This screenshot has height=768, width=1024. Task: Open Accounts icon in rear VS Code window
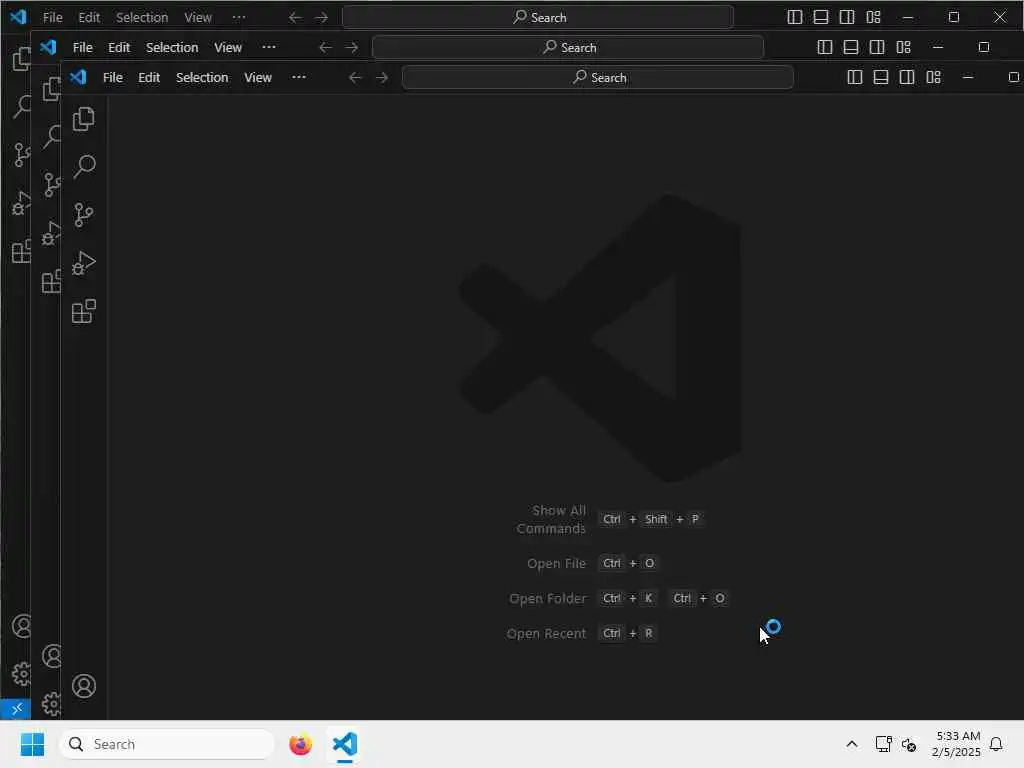(22, 626)
